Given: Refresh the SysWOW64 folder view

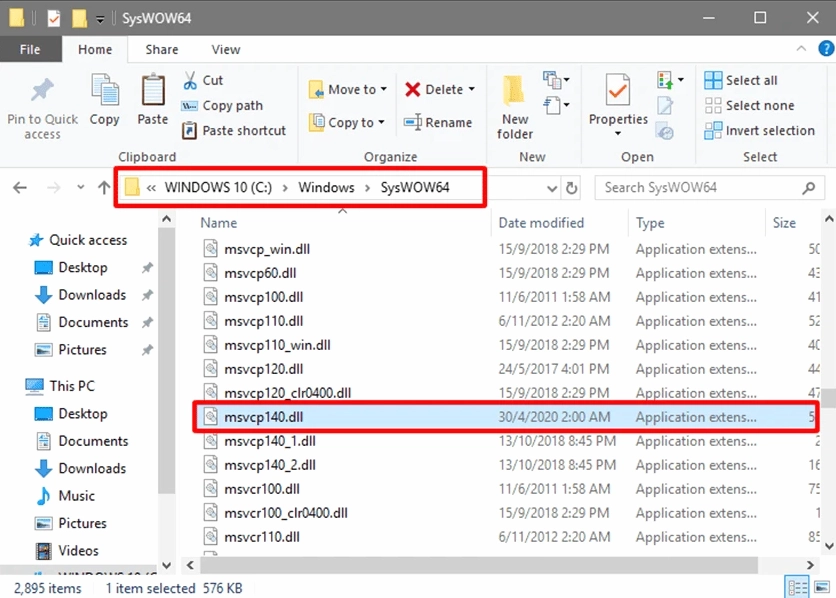Looking at the screenshot, I should click(572, 188).
